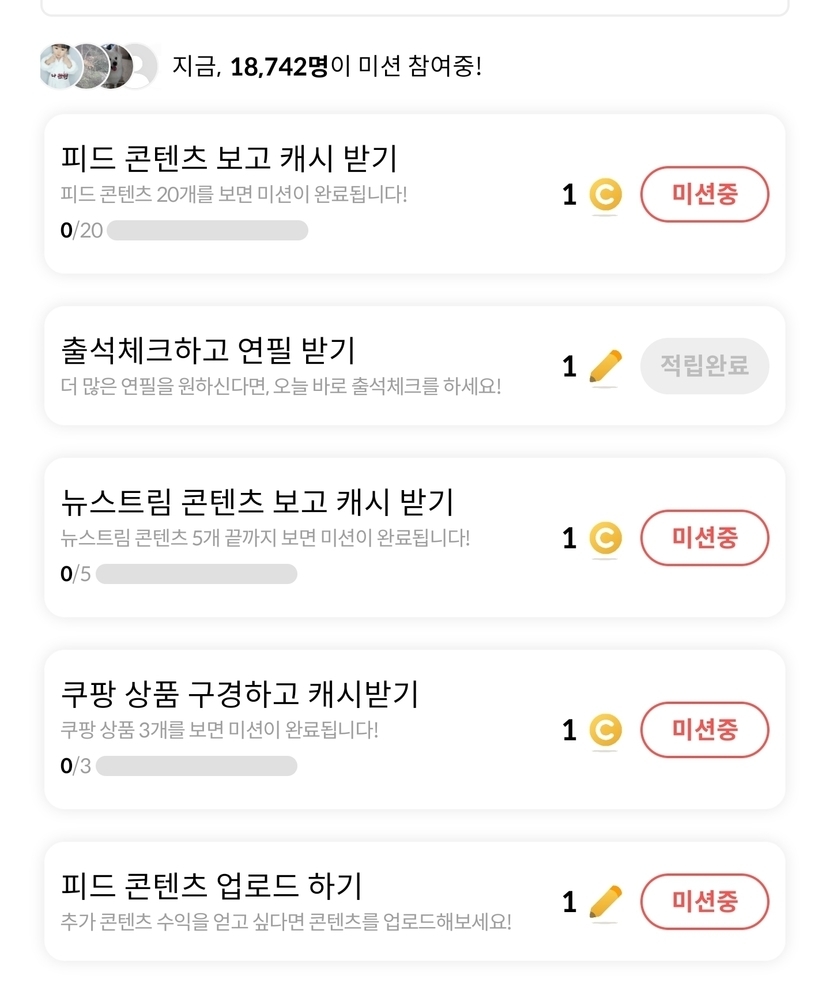Image resolution: width=830 pixels, height=983 pixels.
Task: Select the 뉴스트림 콘텐츠 보고 캐시 받기 title
Action: pyautogui.click(x=258, y=502)
